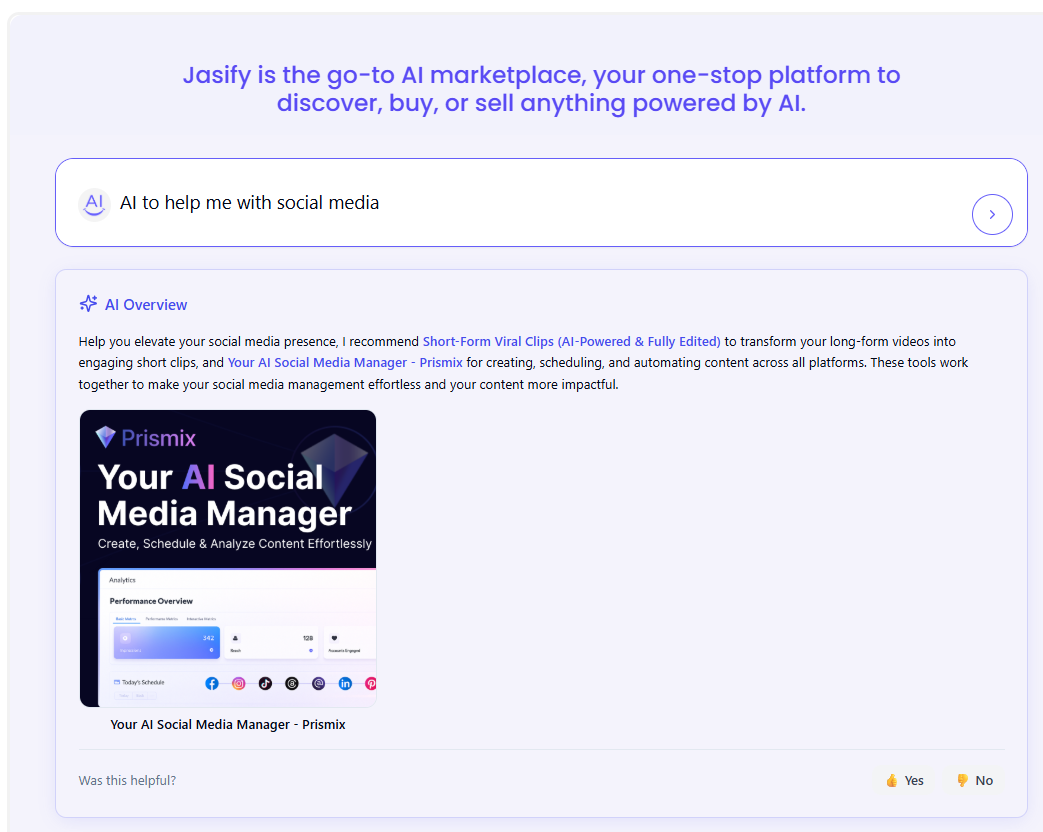The width and height of the screenshot is (1043, 832).
Task: Click the Threads icon in the product preview
Action: click(x=292, y=684)
